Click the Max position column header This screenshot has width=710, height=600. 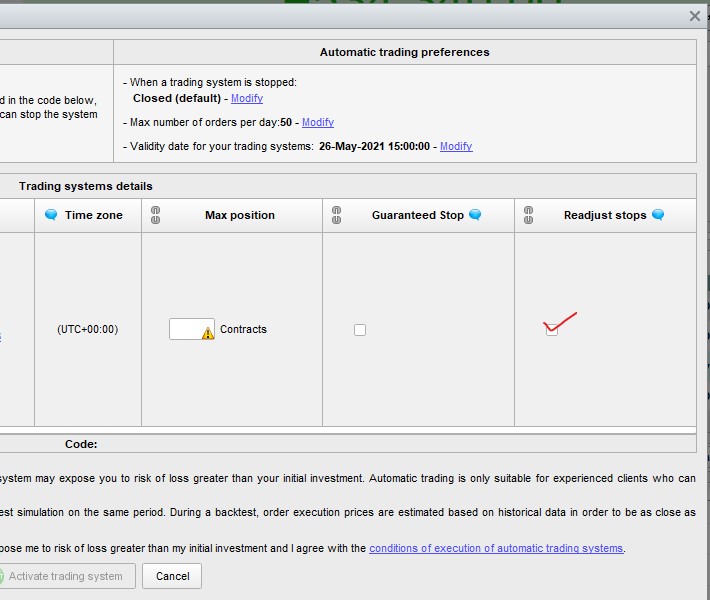240,215
